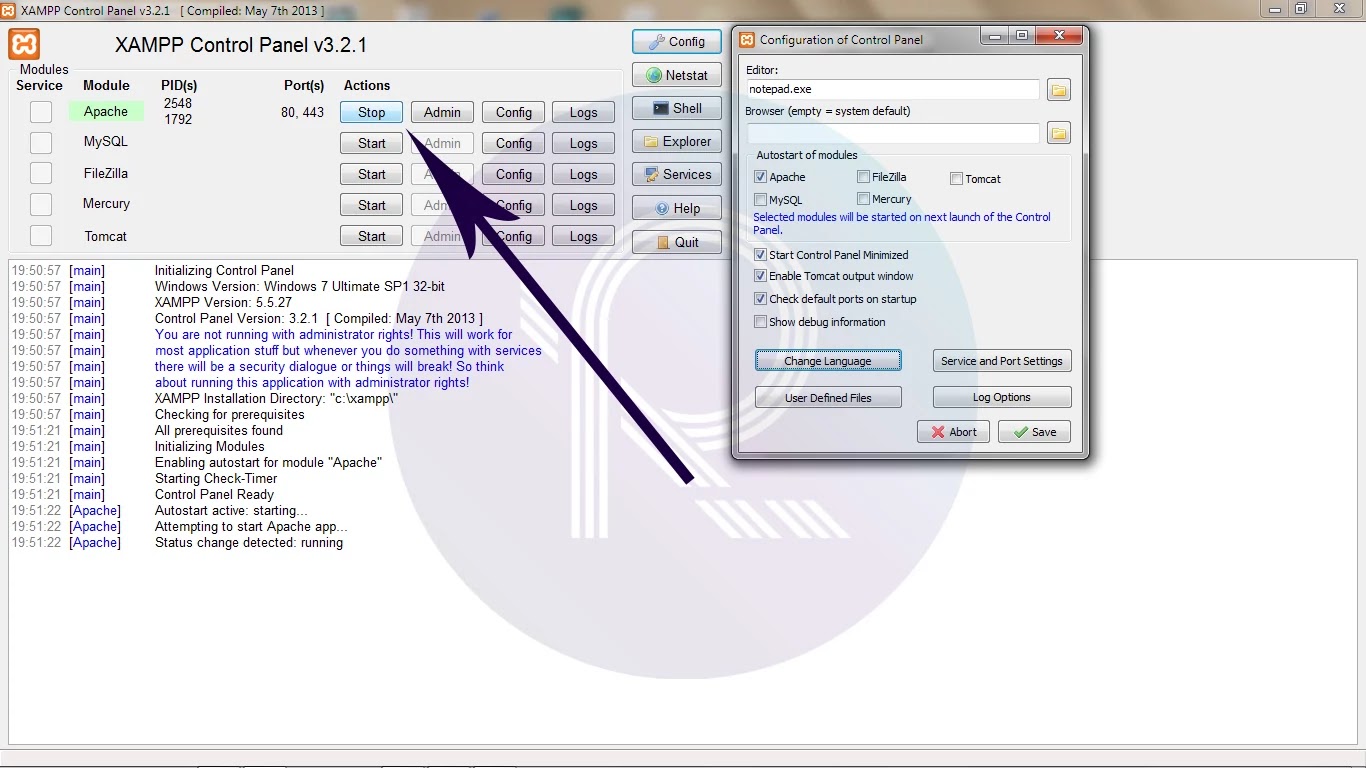The height and width of the screenshot is (768, 1366).
Task: Open the Services window
Action: pos(676,174)
